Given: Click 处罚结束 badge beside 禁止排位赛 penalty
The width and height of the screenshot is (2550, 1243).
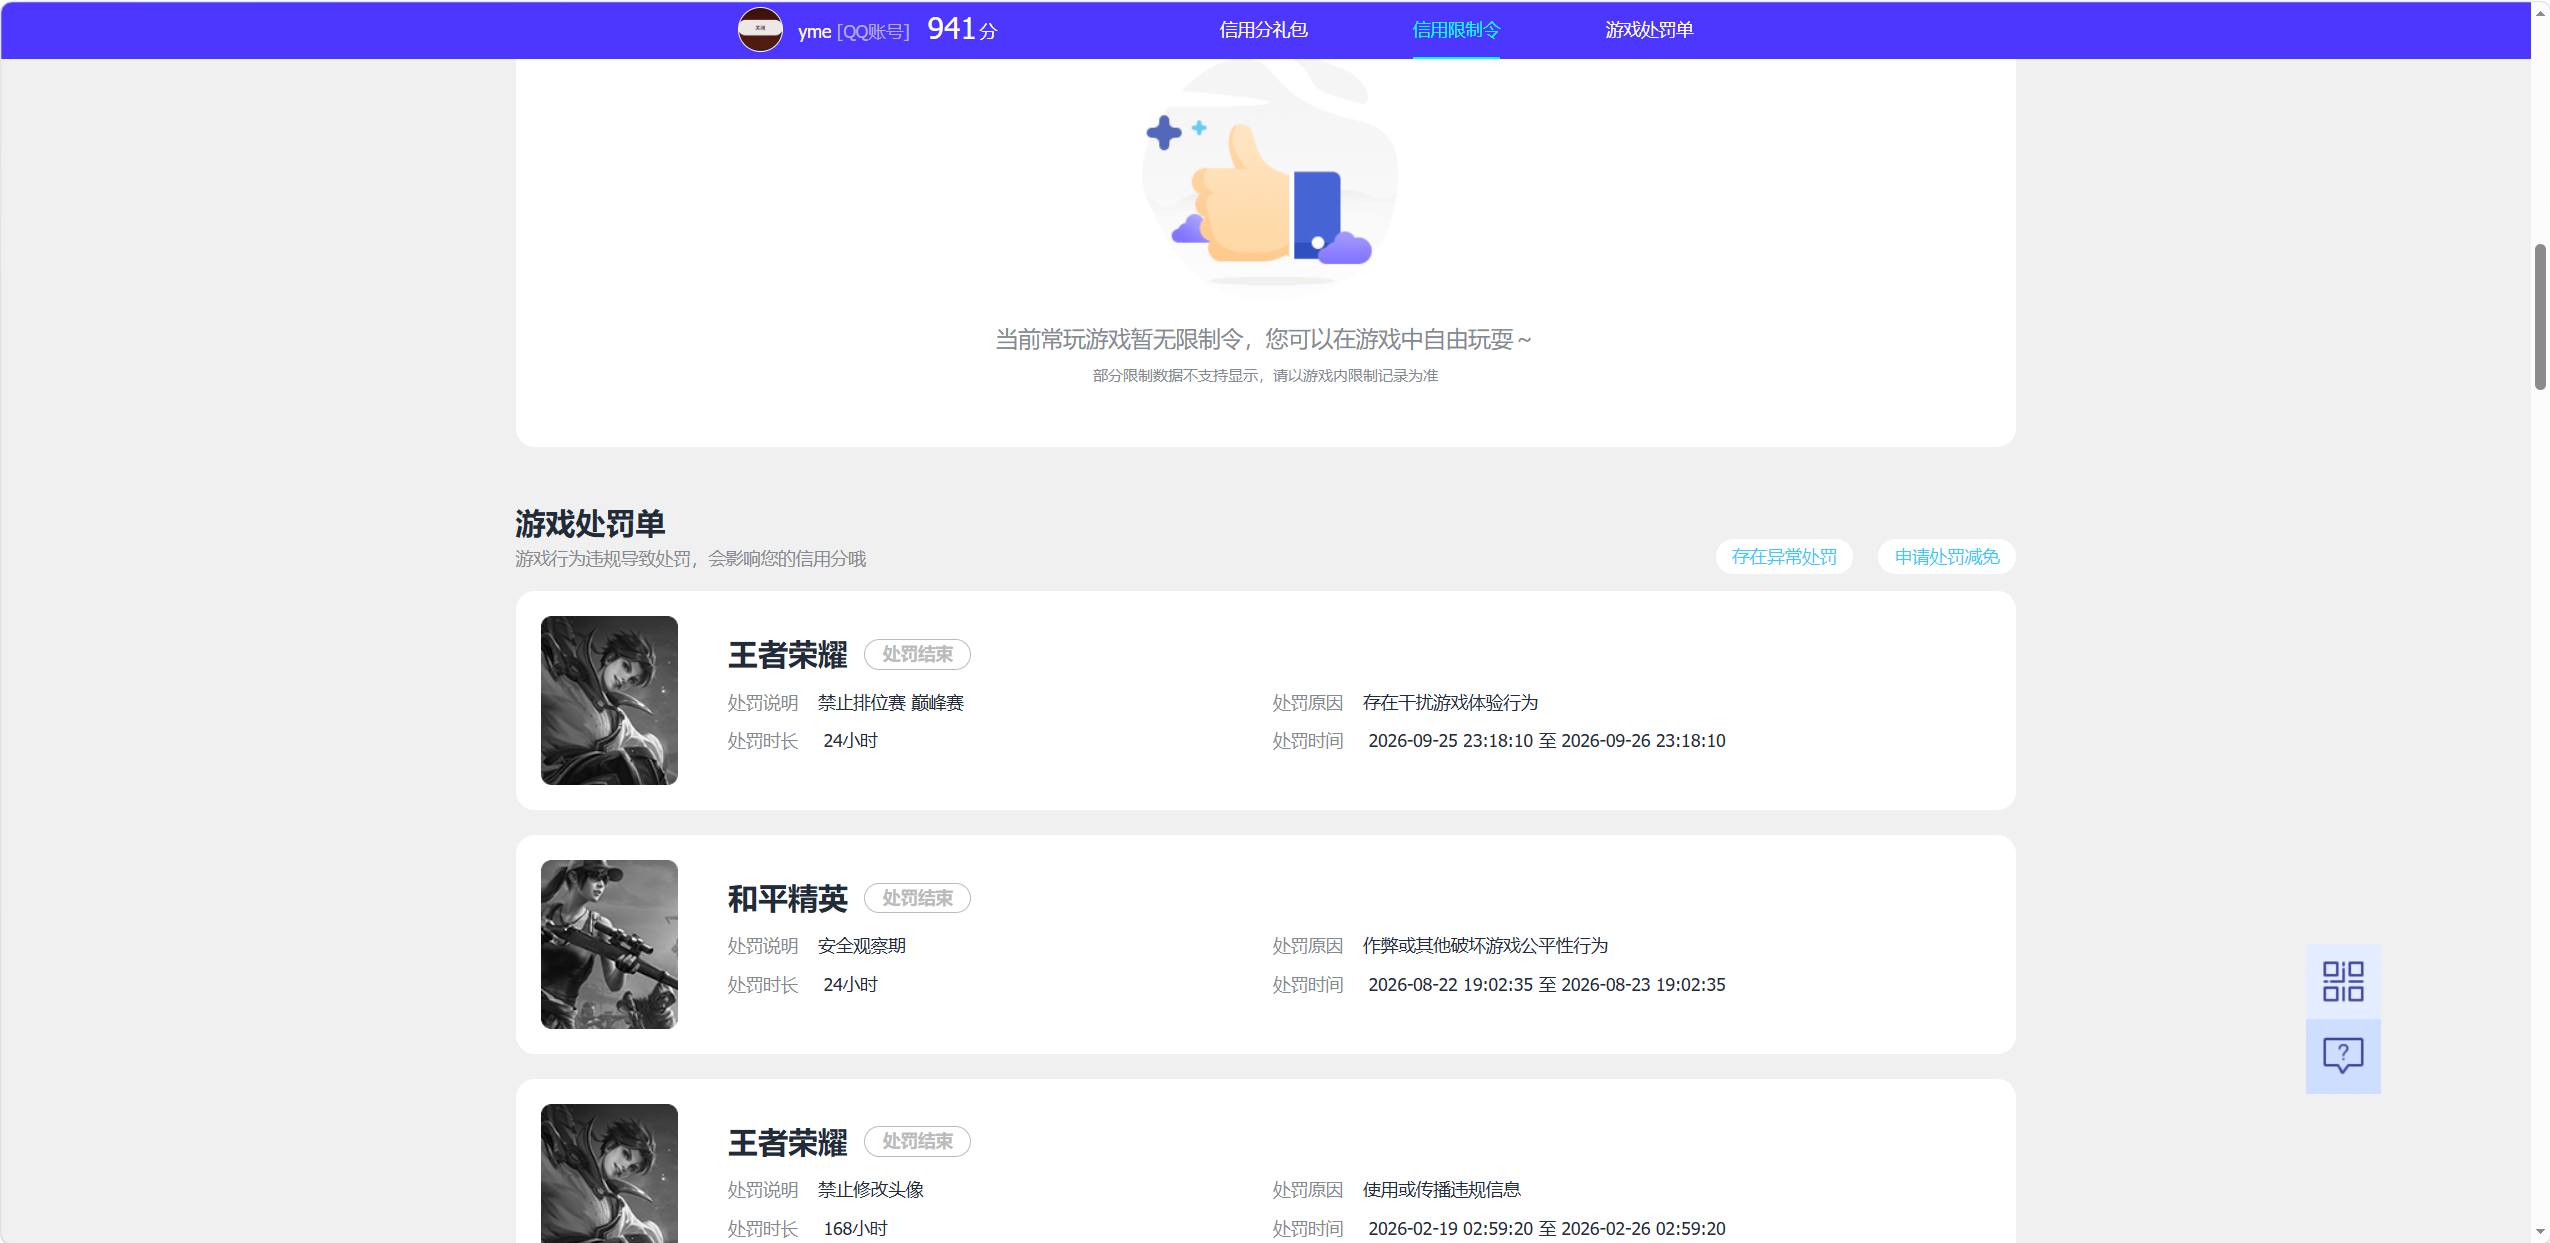Looking at the screenshot, I should point(917,654).
